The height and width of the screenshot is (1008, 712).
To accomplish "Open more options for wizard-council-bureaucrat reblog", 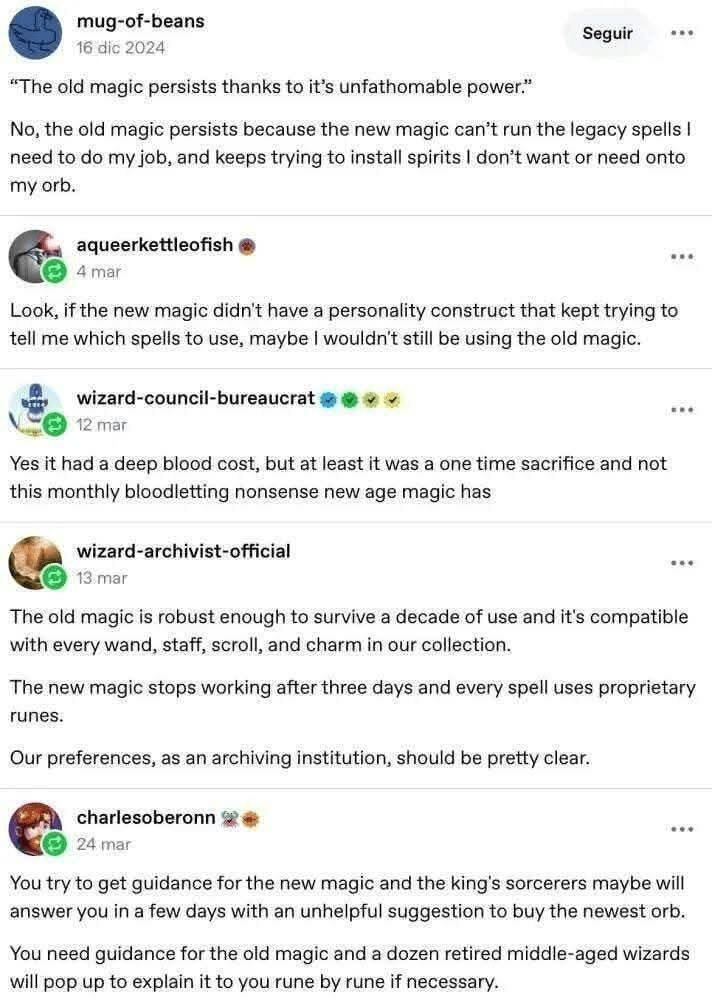I will click(x=682, y=410).
